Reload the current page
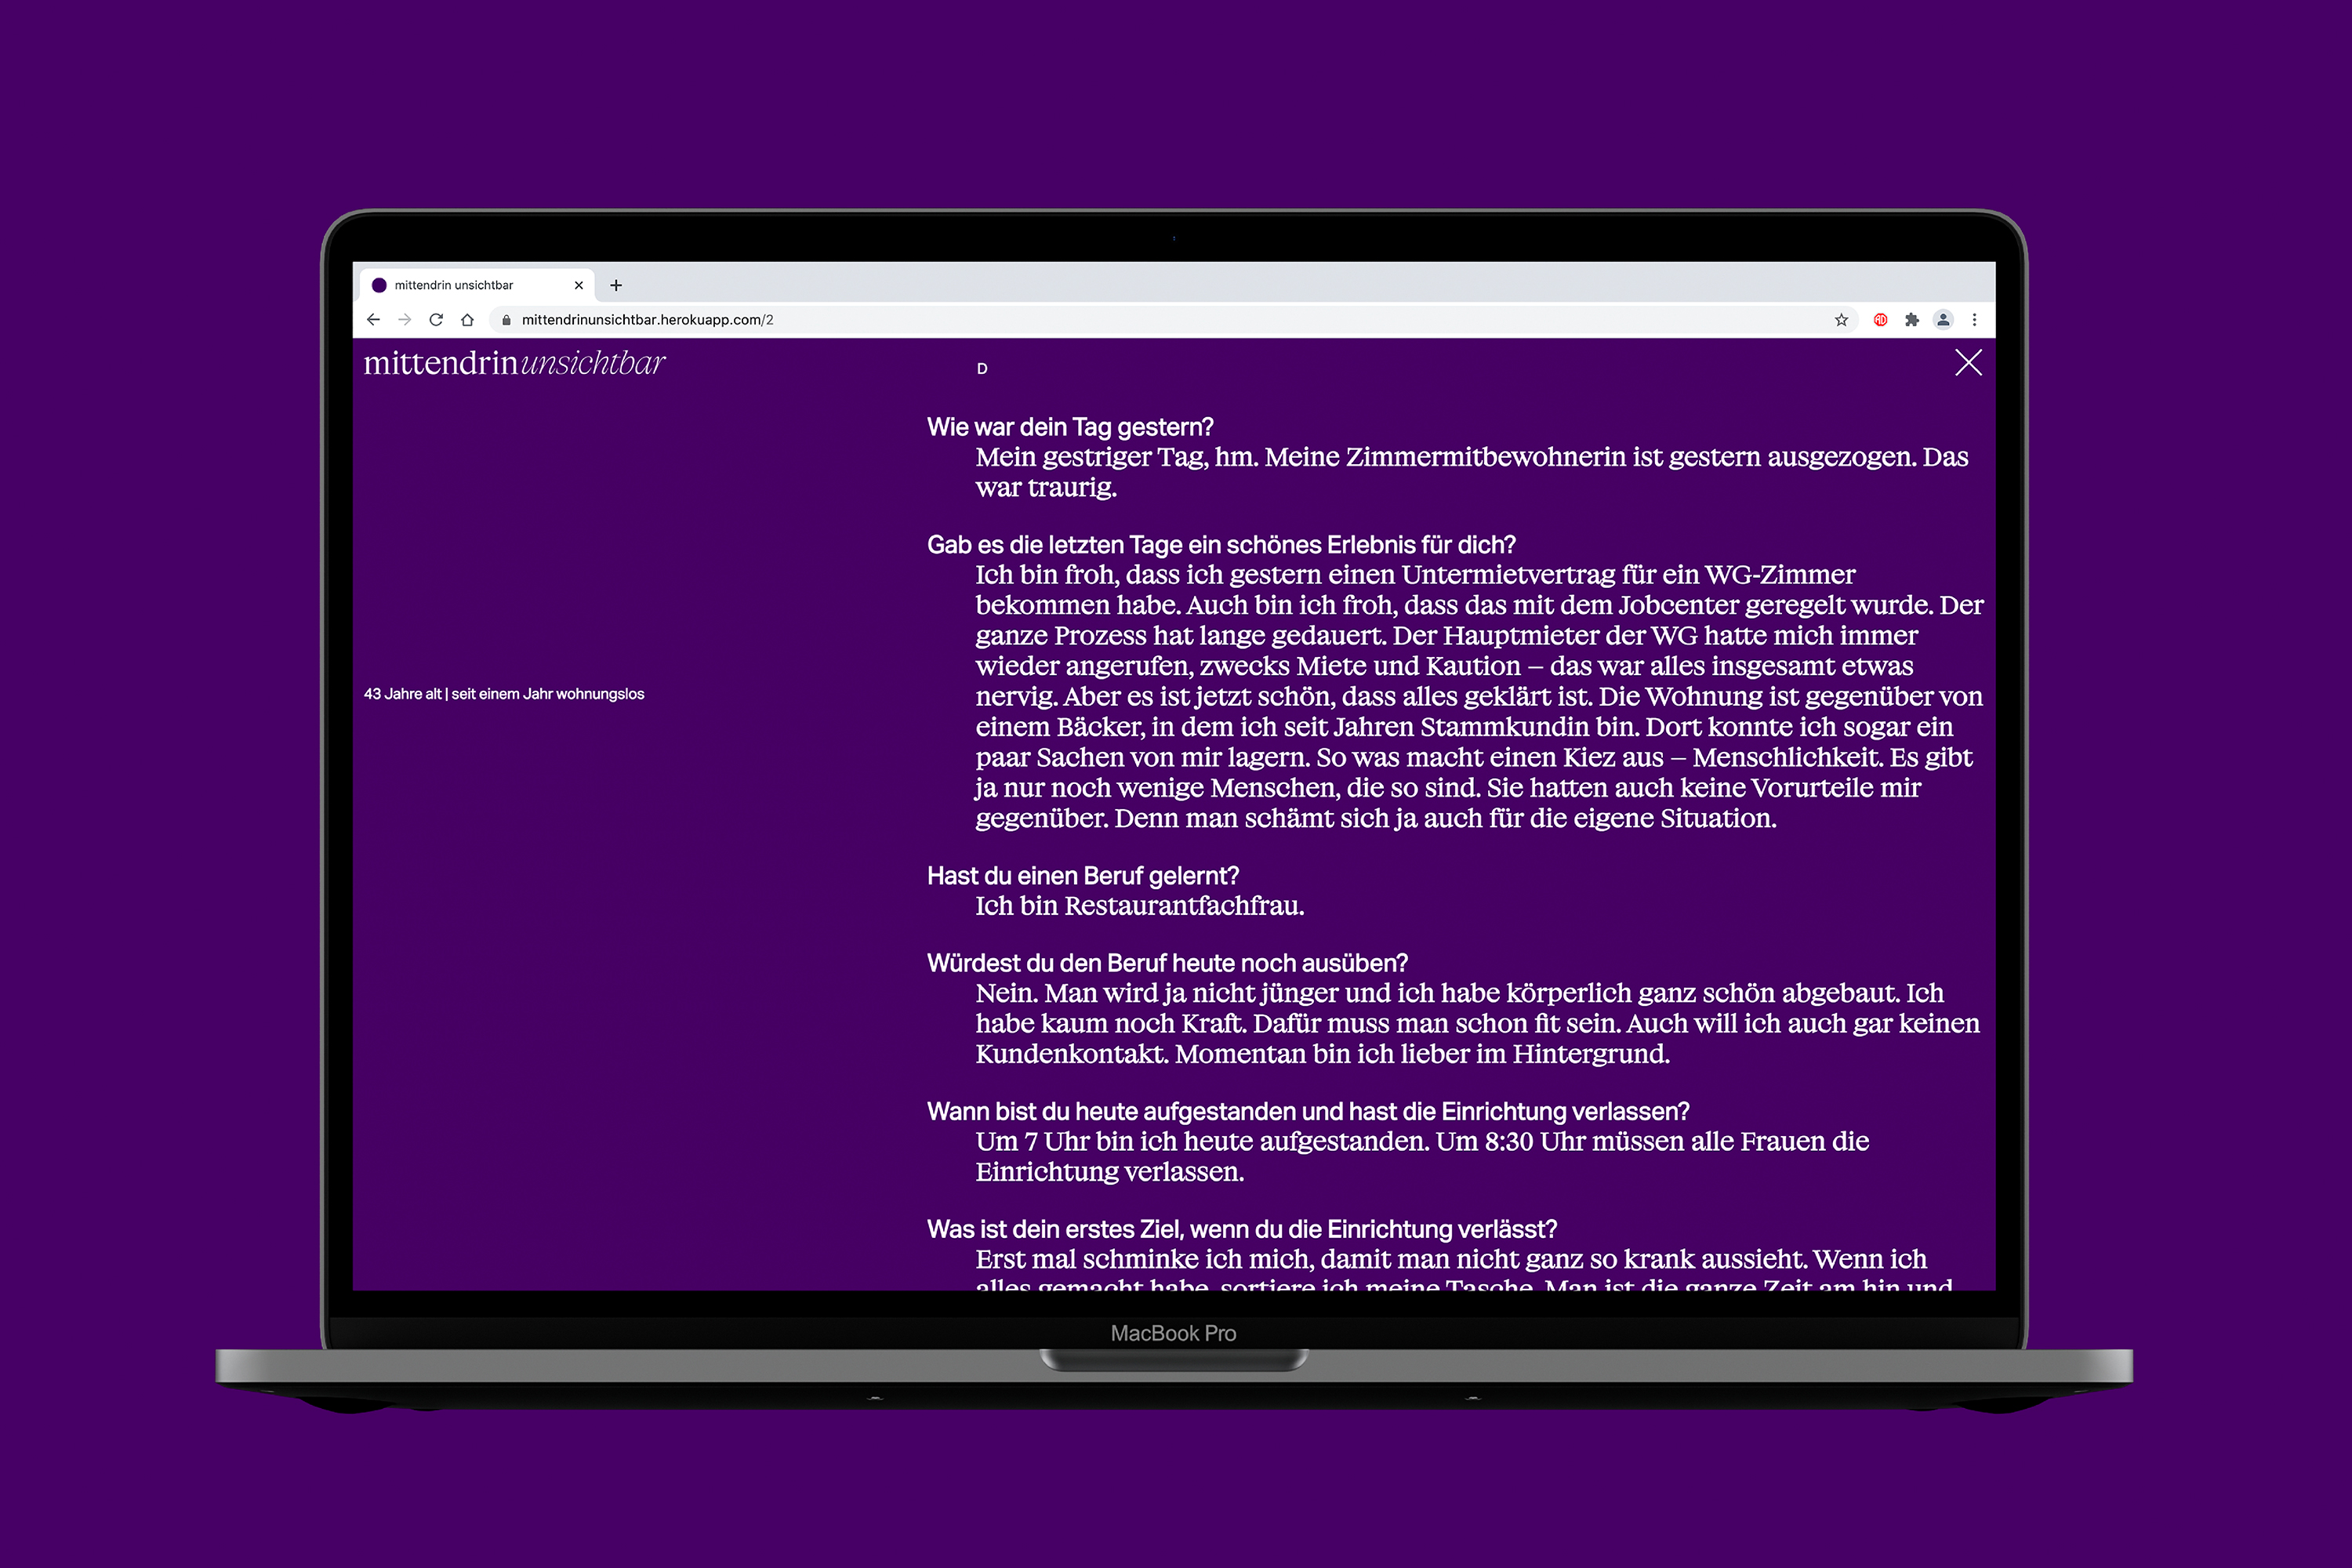Viewport: 2352px width, 1568px height. pos(436,320)
